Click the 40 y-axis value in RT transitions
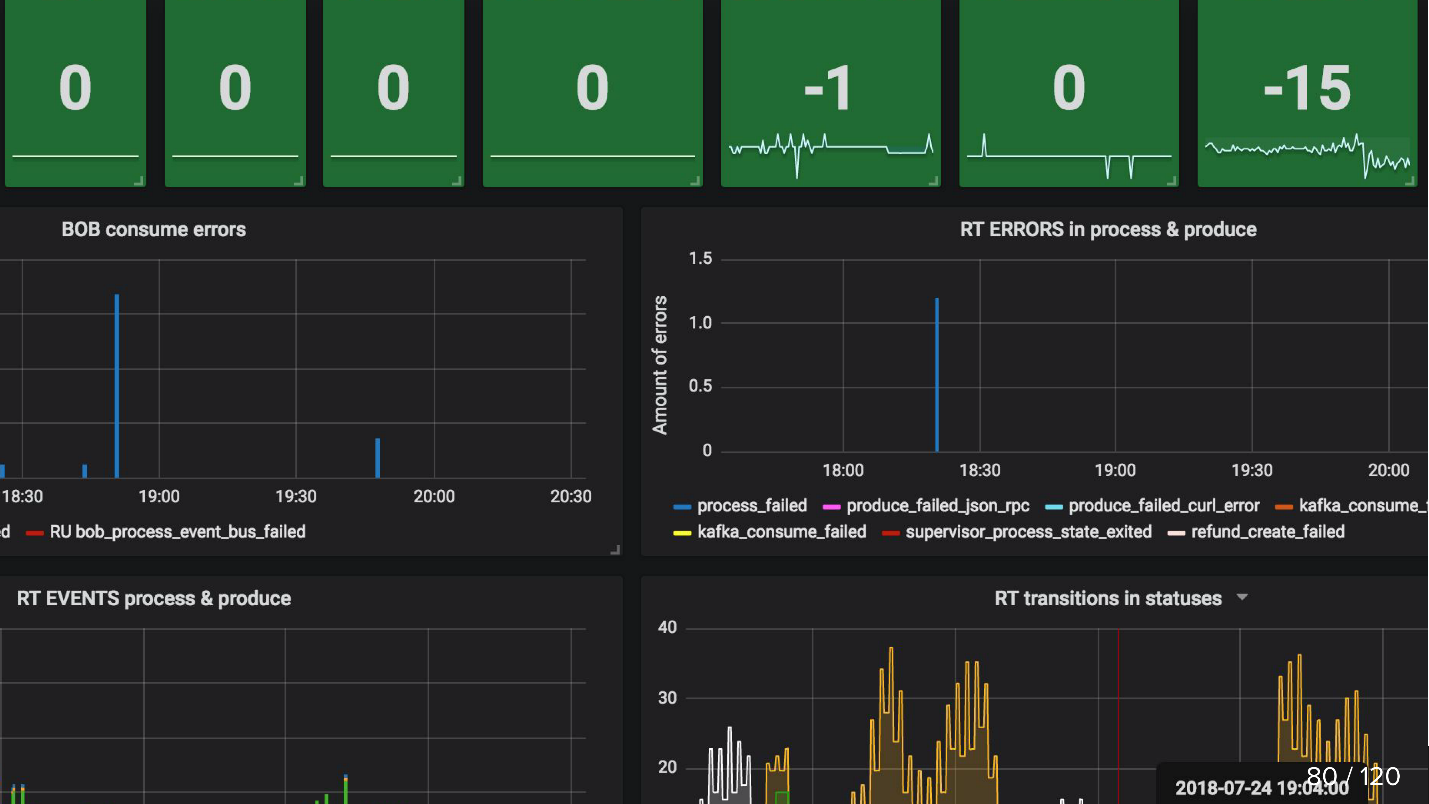This screenshot has width=1429, height=804. point(667,628)
